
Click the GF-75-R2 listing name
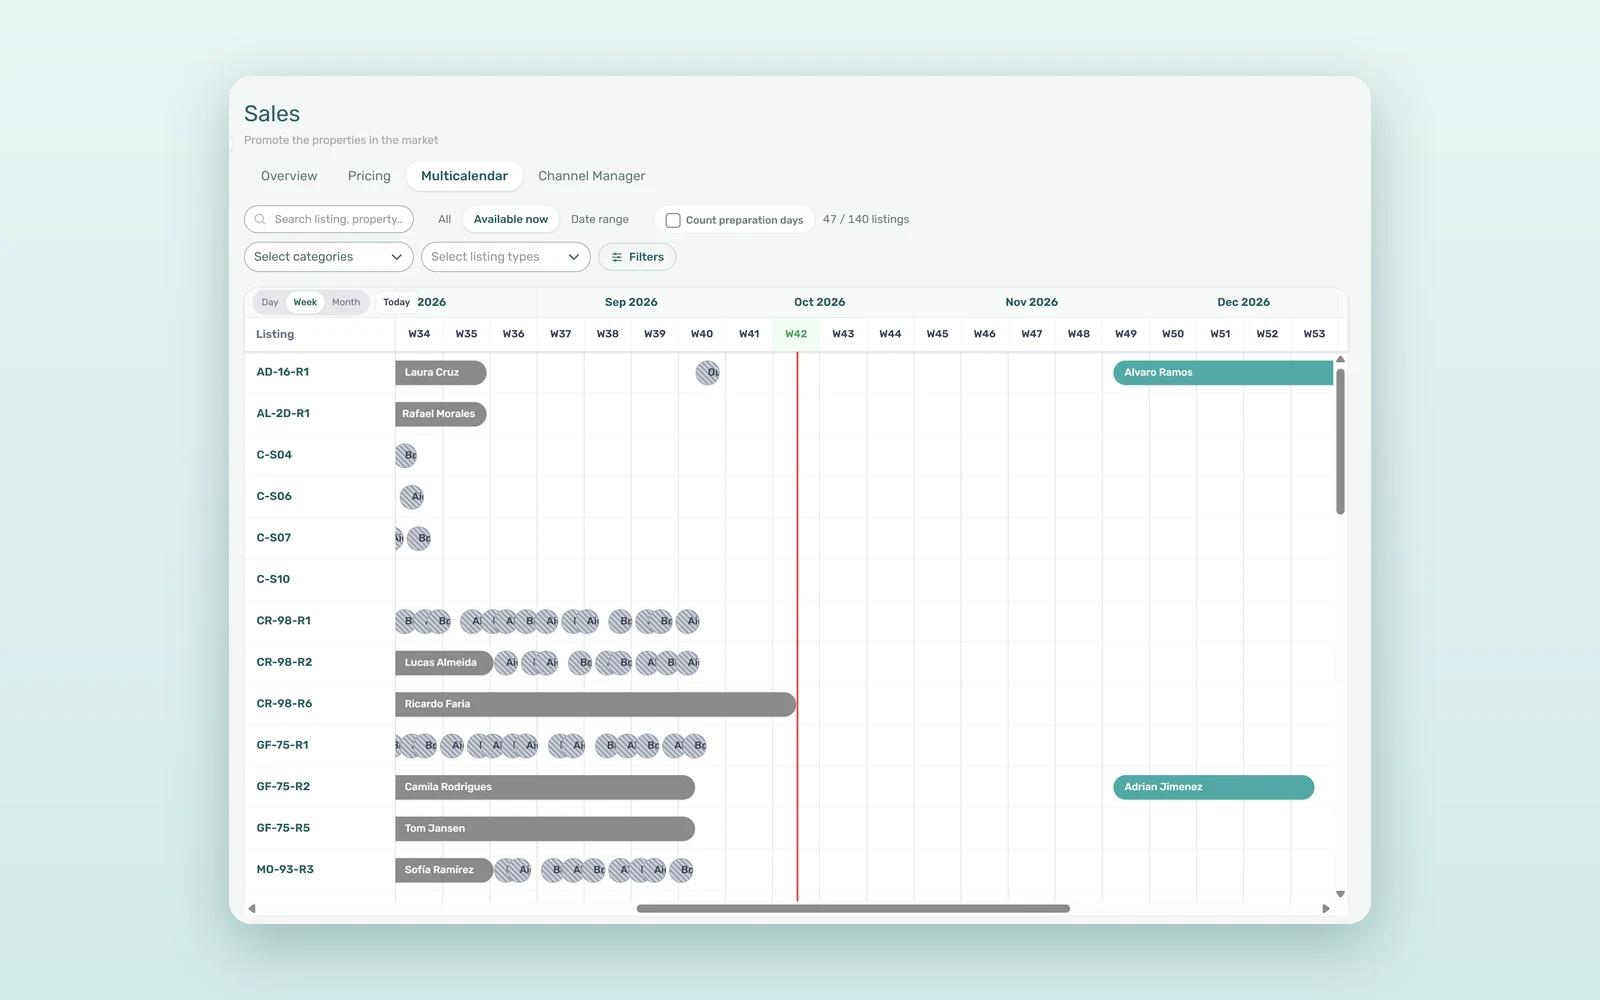pyautogui.click(x=283, y=787)
